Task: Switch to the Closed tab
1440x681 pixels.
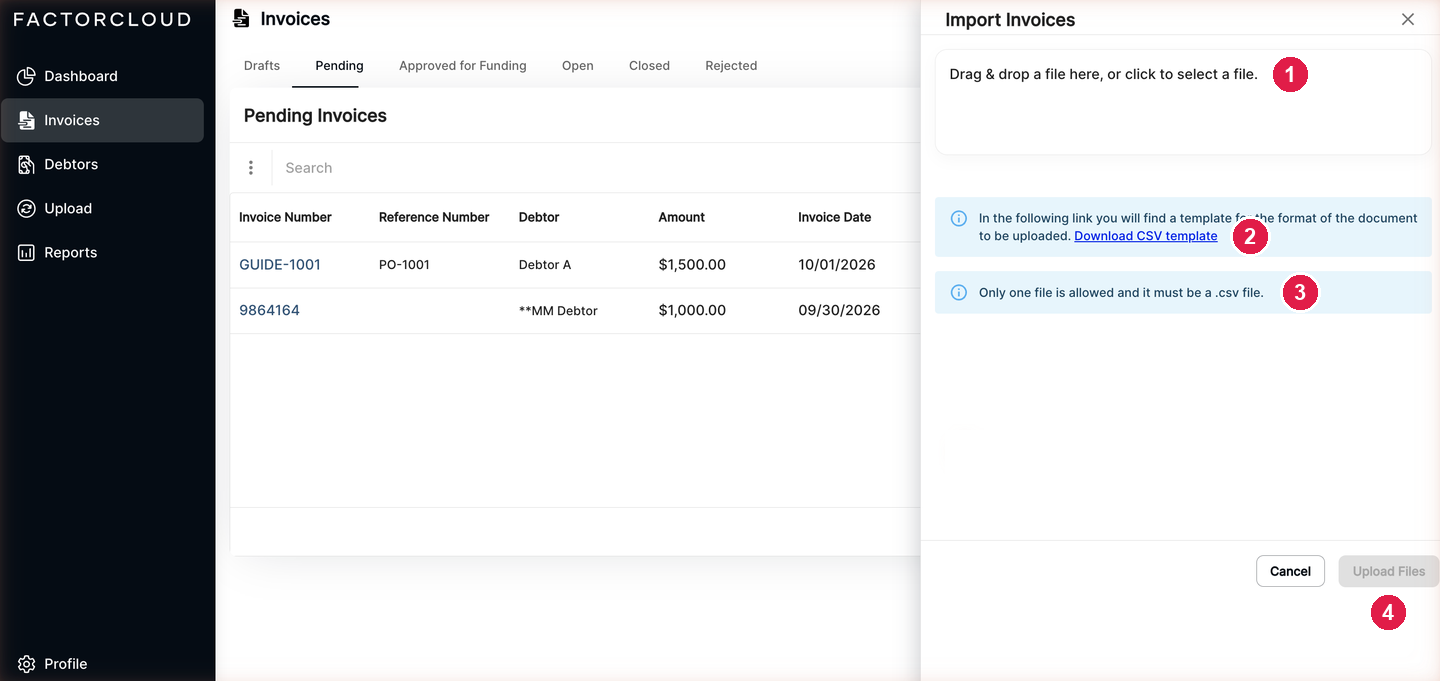Action: click(x=649, y=66)
